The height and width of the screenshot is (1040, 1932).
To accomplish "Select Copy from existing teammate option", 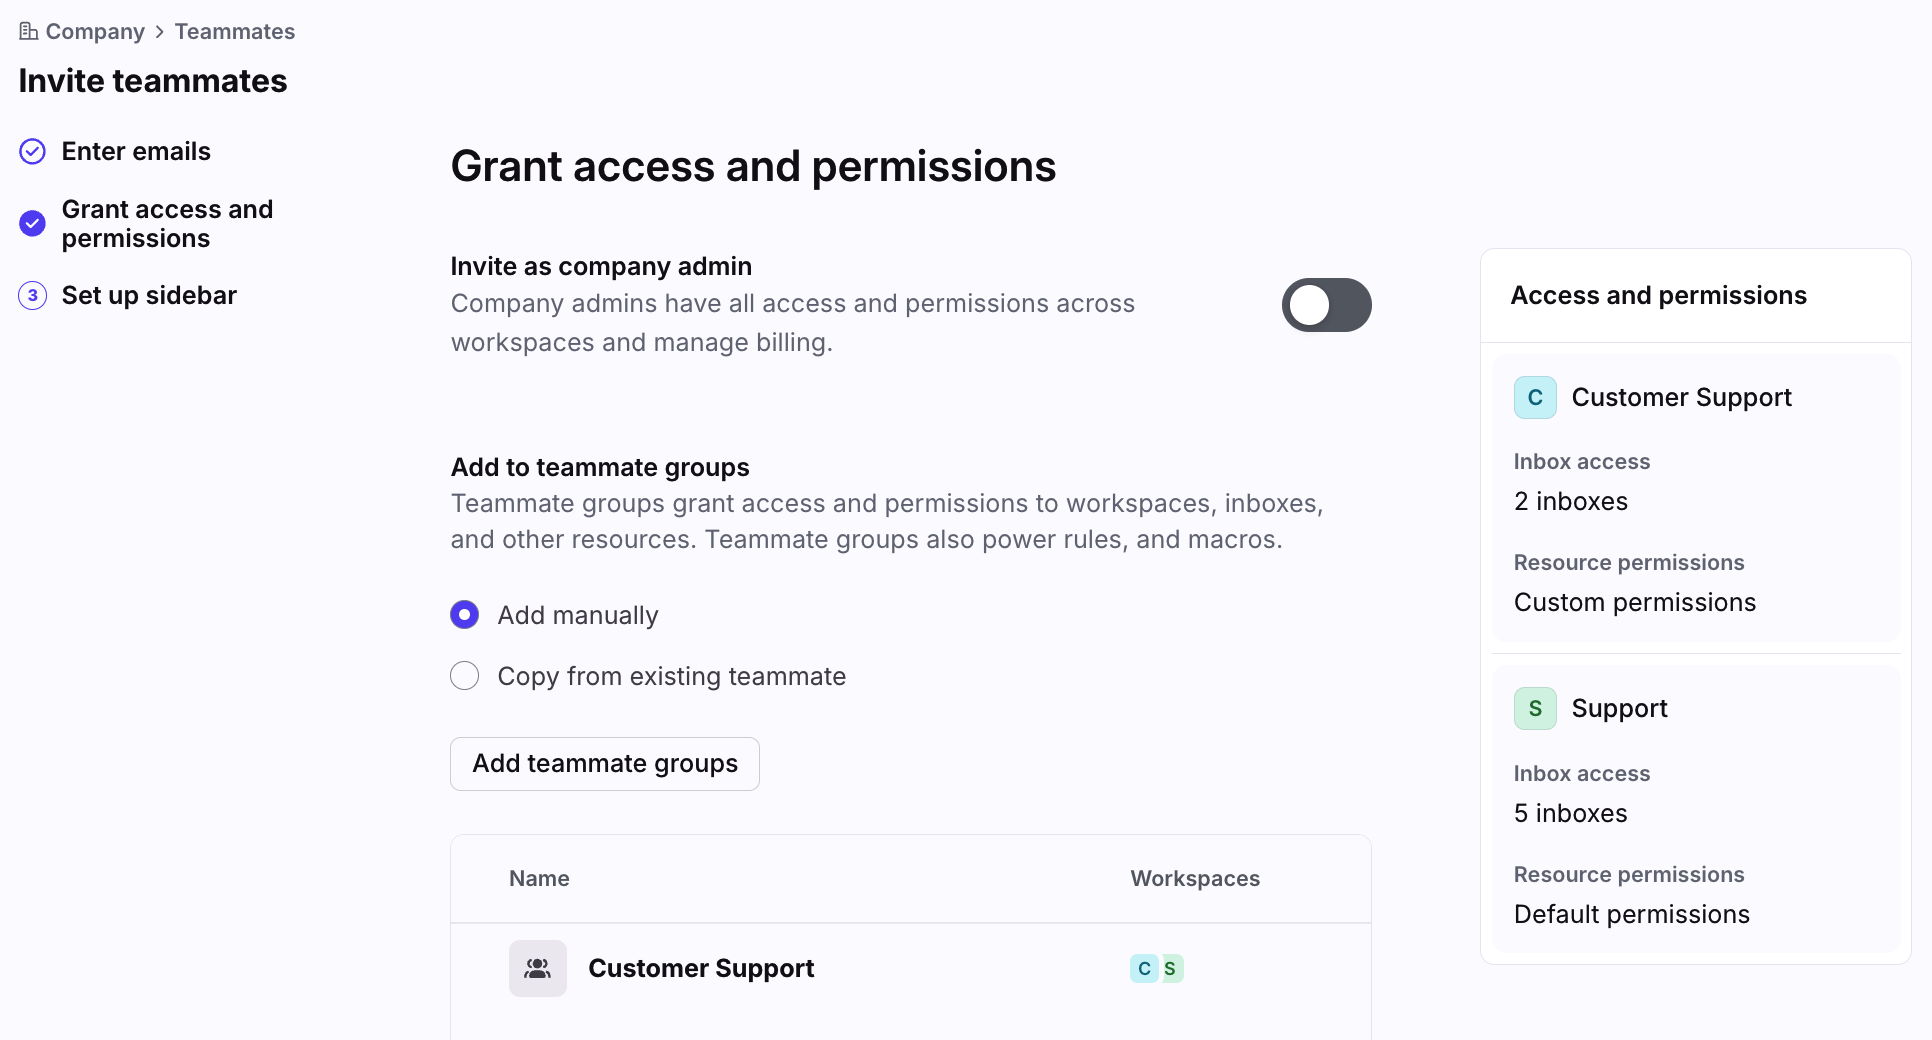I will point(465,676).
